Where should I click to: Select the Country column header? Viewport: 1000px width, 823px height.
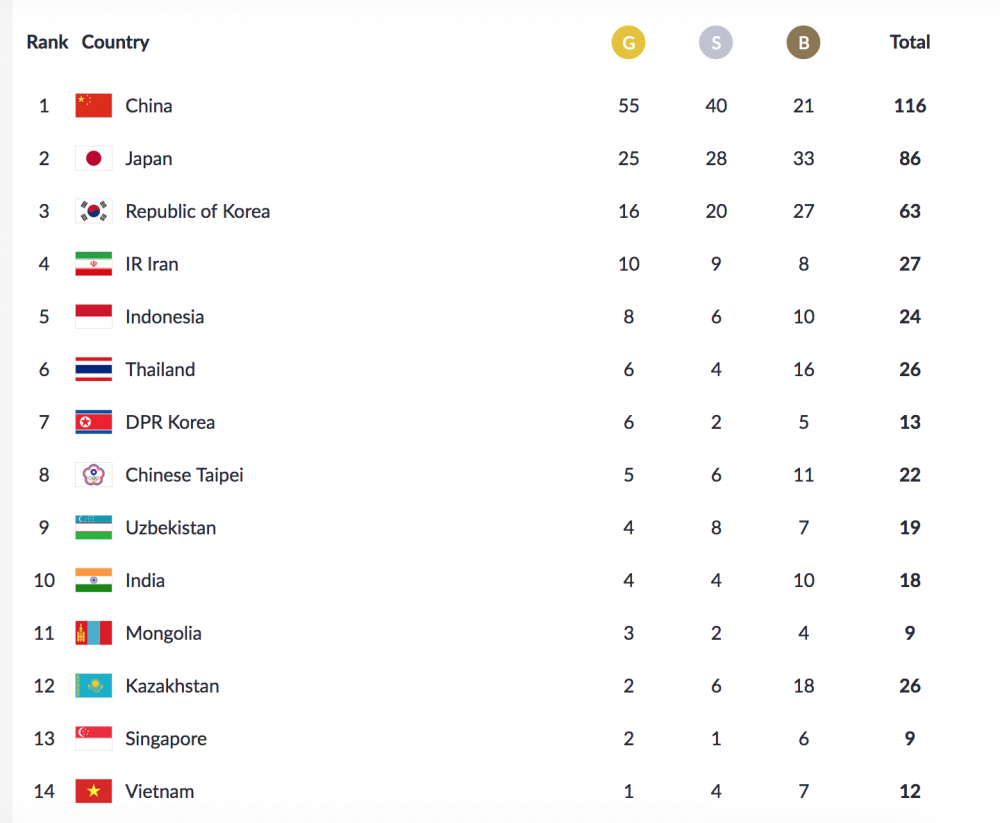click(115, 42)
